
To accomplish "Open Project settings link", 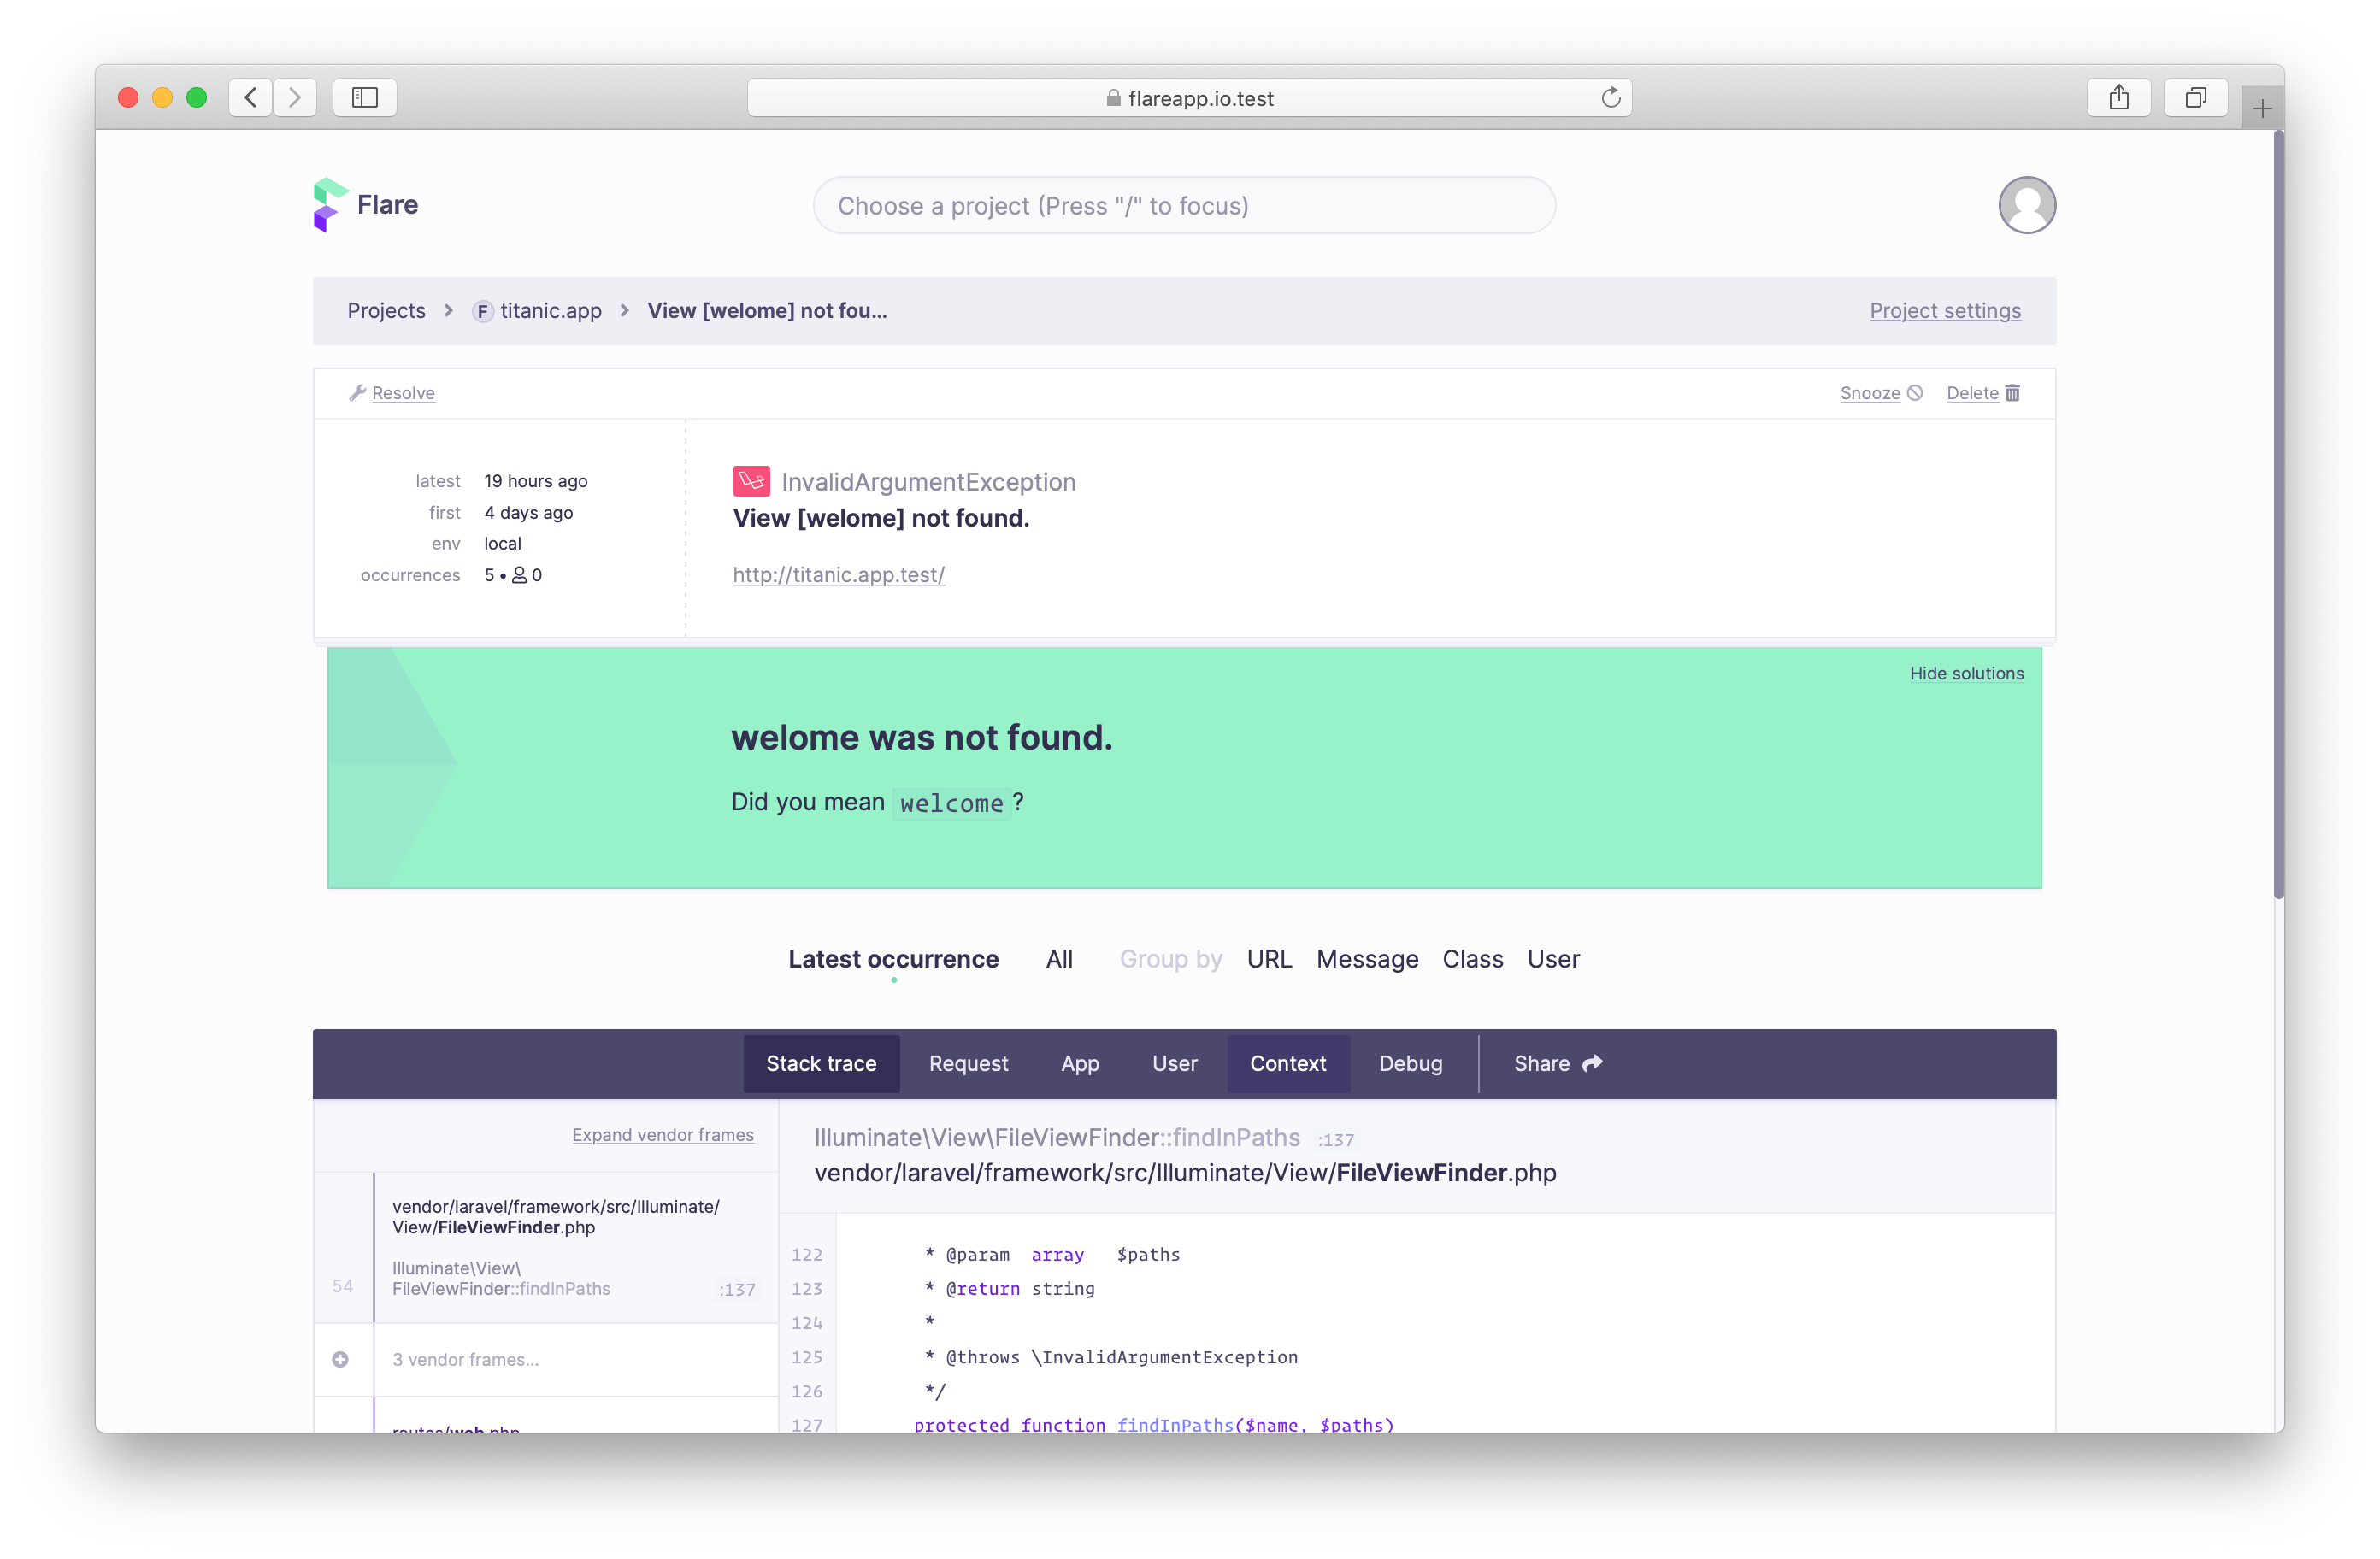I will click(x=1945, y=311).
